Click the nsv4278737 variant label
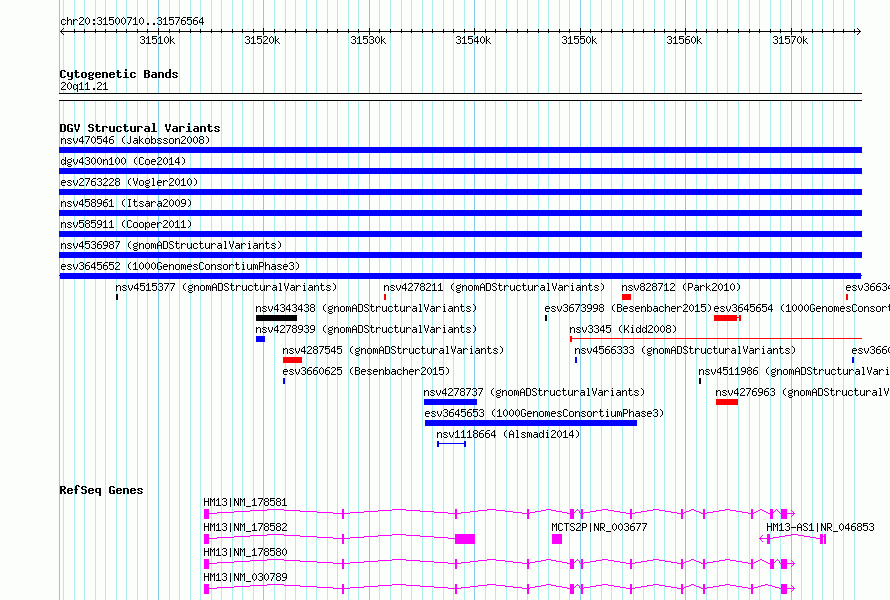The image size is (890, 600). pyautogui.click(x=534, y=392)
